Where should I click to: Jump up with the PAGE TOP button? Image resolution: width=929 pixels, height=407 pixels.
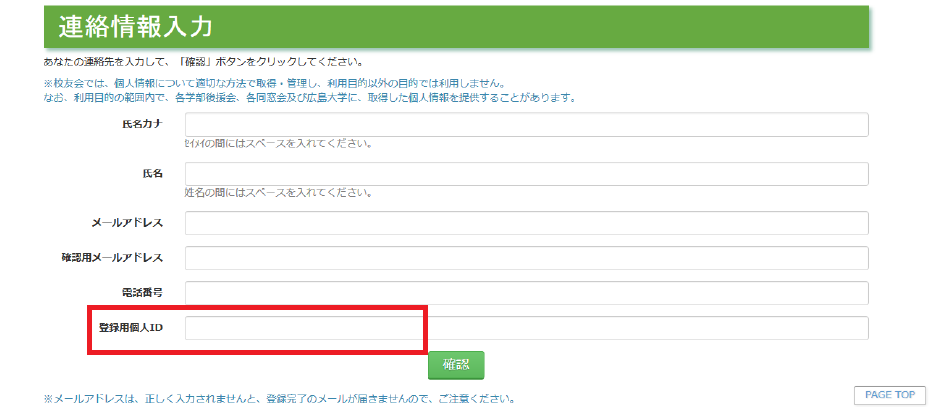(890, 395)
